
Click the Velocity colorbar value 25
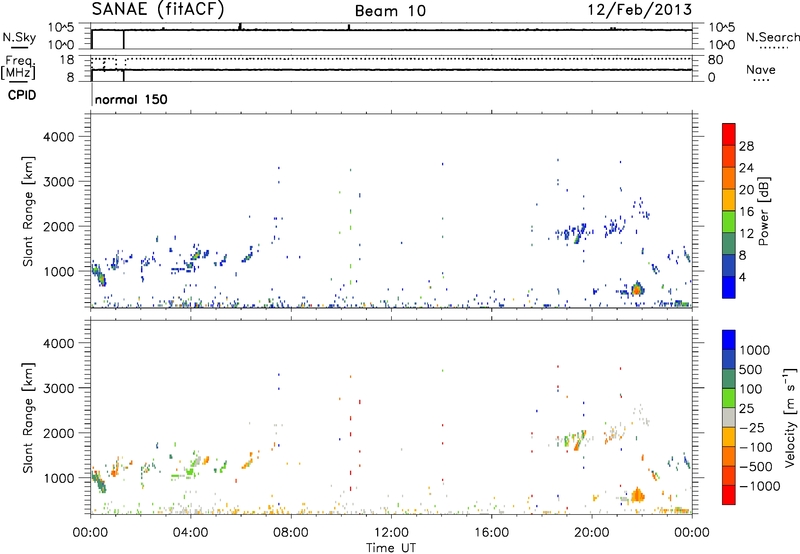pyautogui.click(x=747, y=409)
